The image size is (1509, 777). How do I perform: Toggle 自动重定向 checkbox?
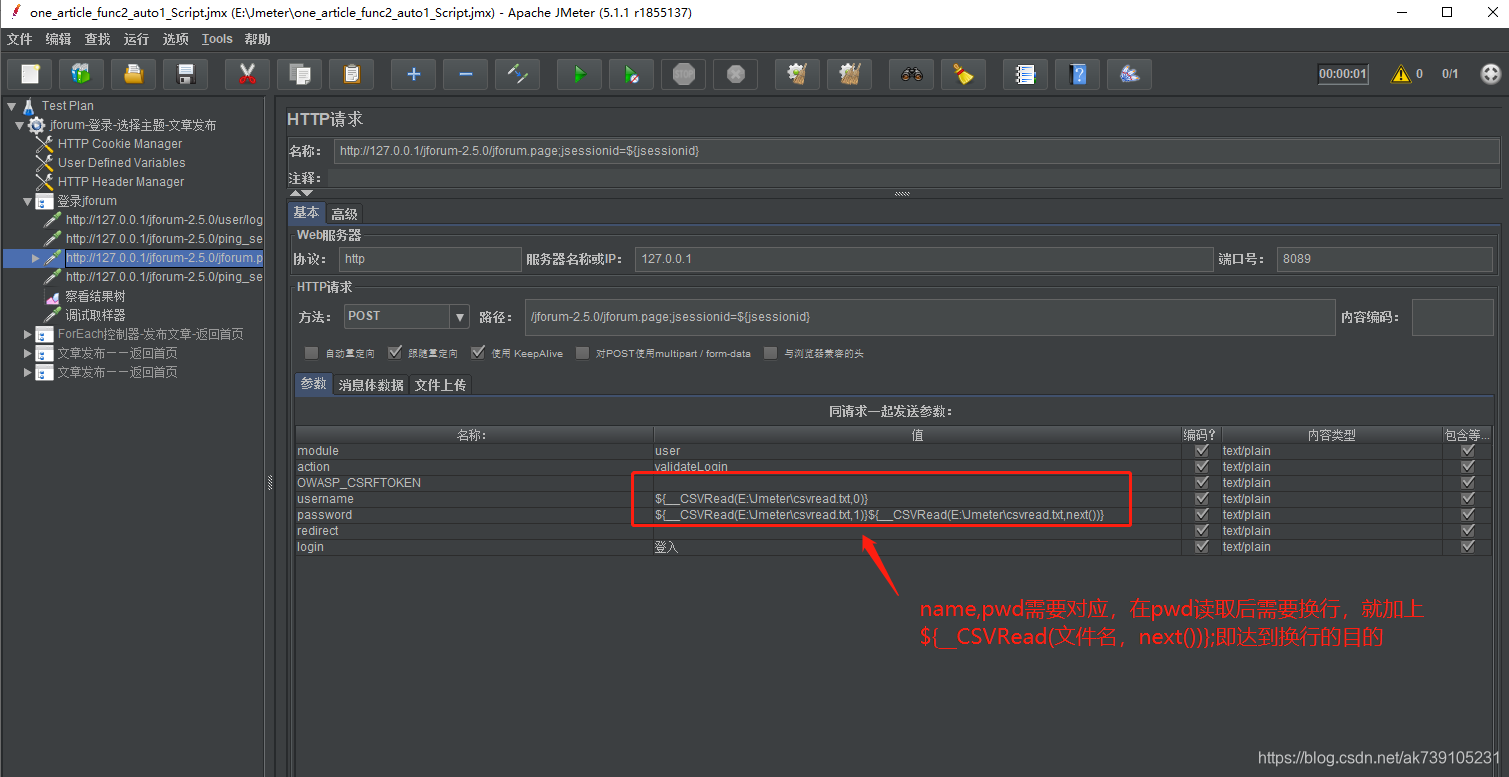[311, 353]
